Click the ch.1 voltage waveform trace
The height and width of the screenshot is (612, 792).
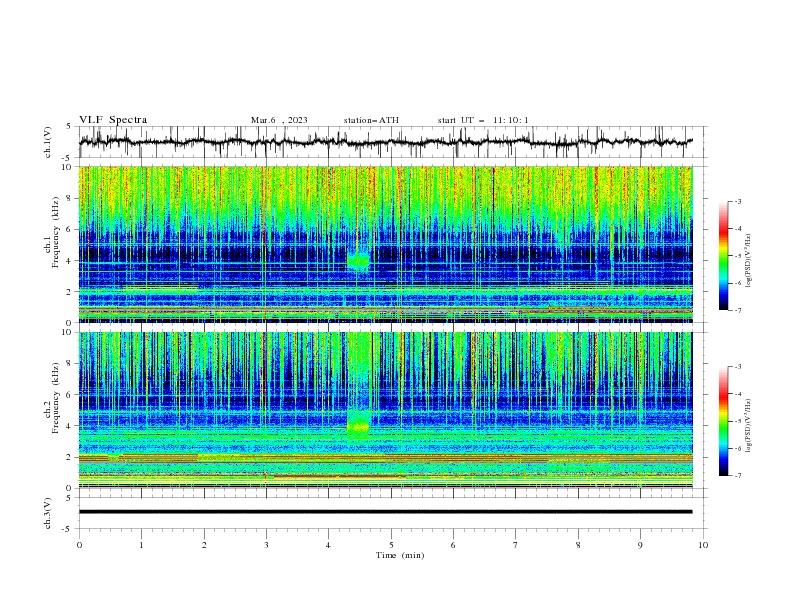tap(385, 142)
